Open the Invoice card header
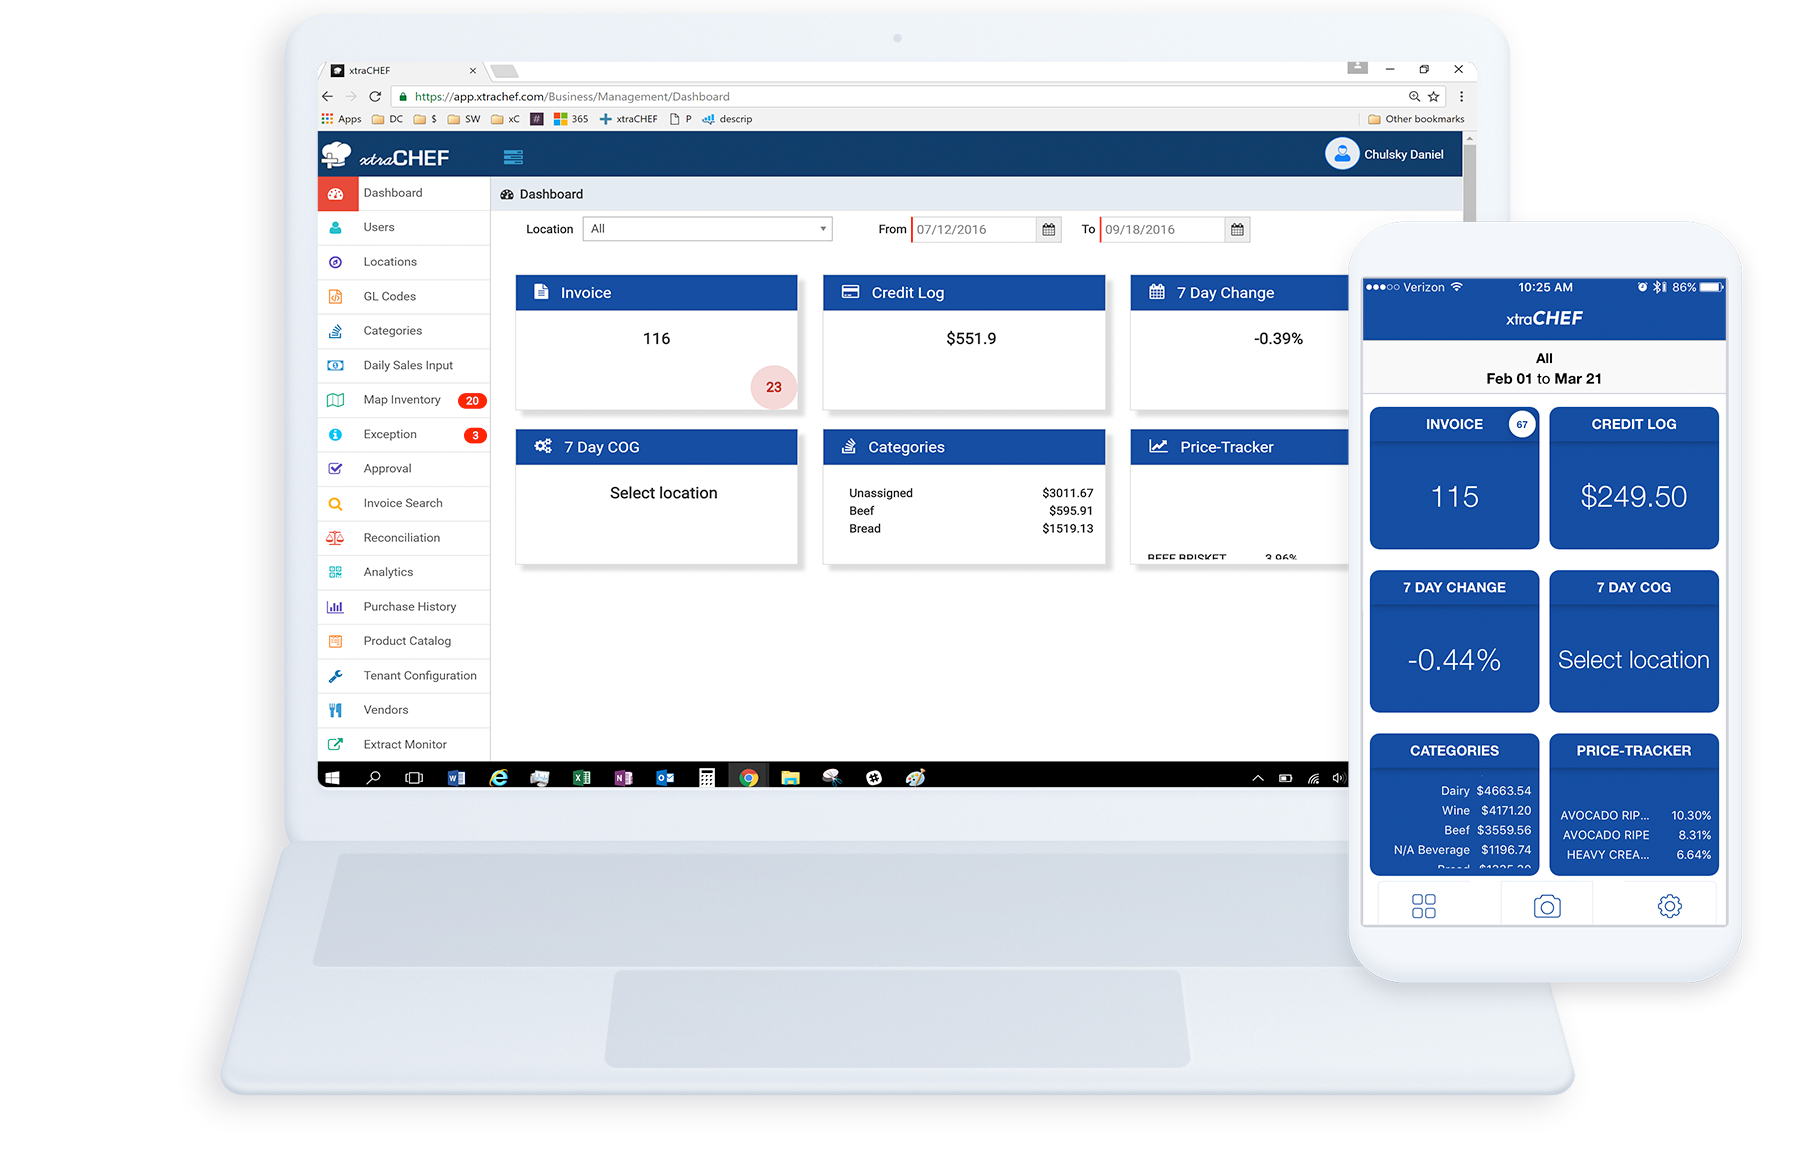The height and width of the screenshot is (1150, 1799). 657,293
